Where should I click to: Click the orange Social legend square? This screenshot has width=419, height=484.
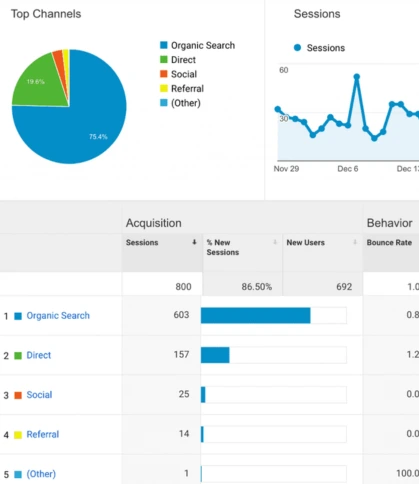(x=164, y=74)
